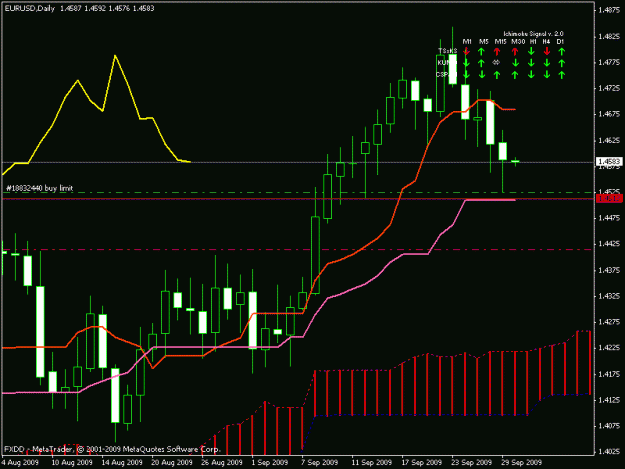Click the 11 Sep 2009 date label
The image size is (625, 469).
371,462
